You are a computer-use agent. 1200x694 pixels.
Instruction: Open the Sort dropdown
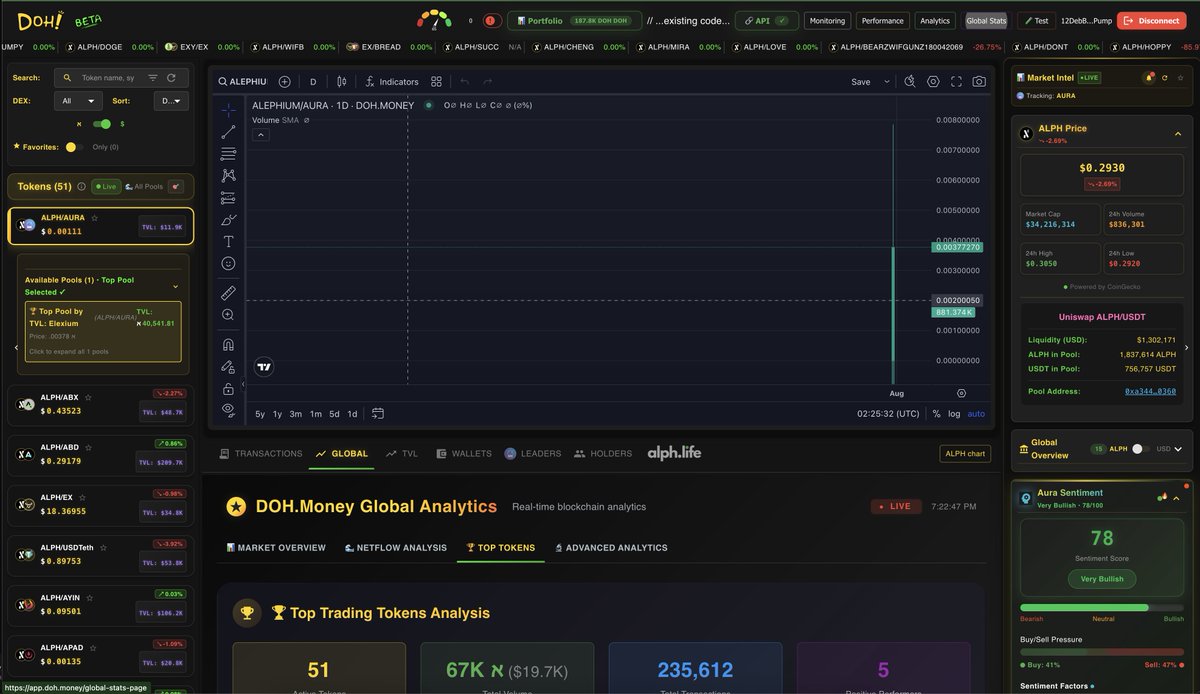170,100
